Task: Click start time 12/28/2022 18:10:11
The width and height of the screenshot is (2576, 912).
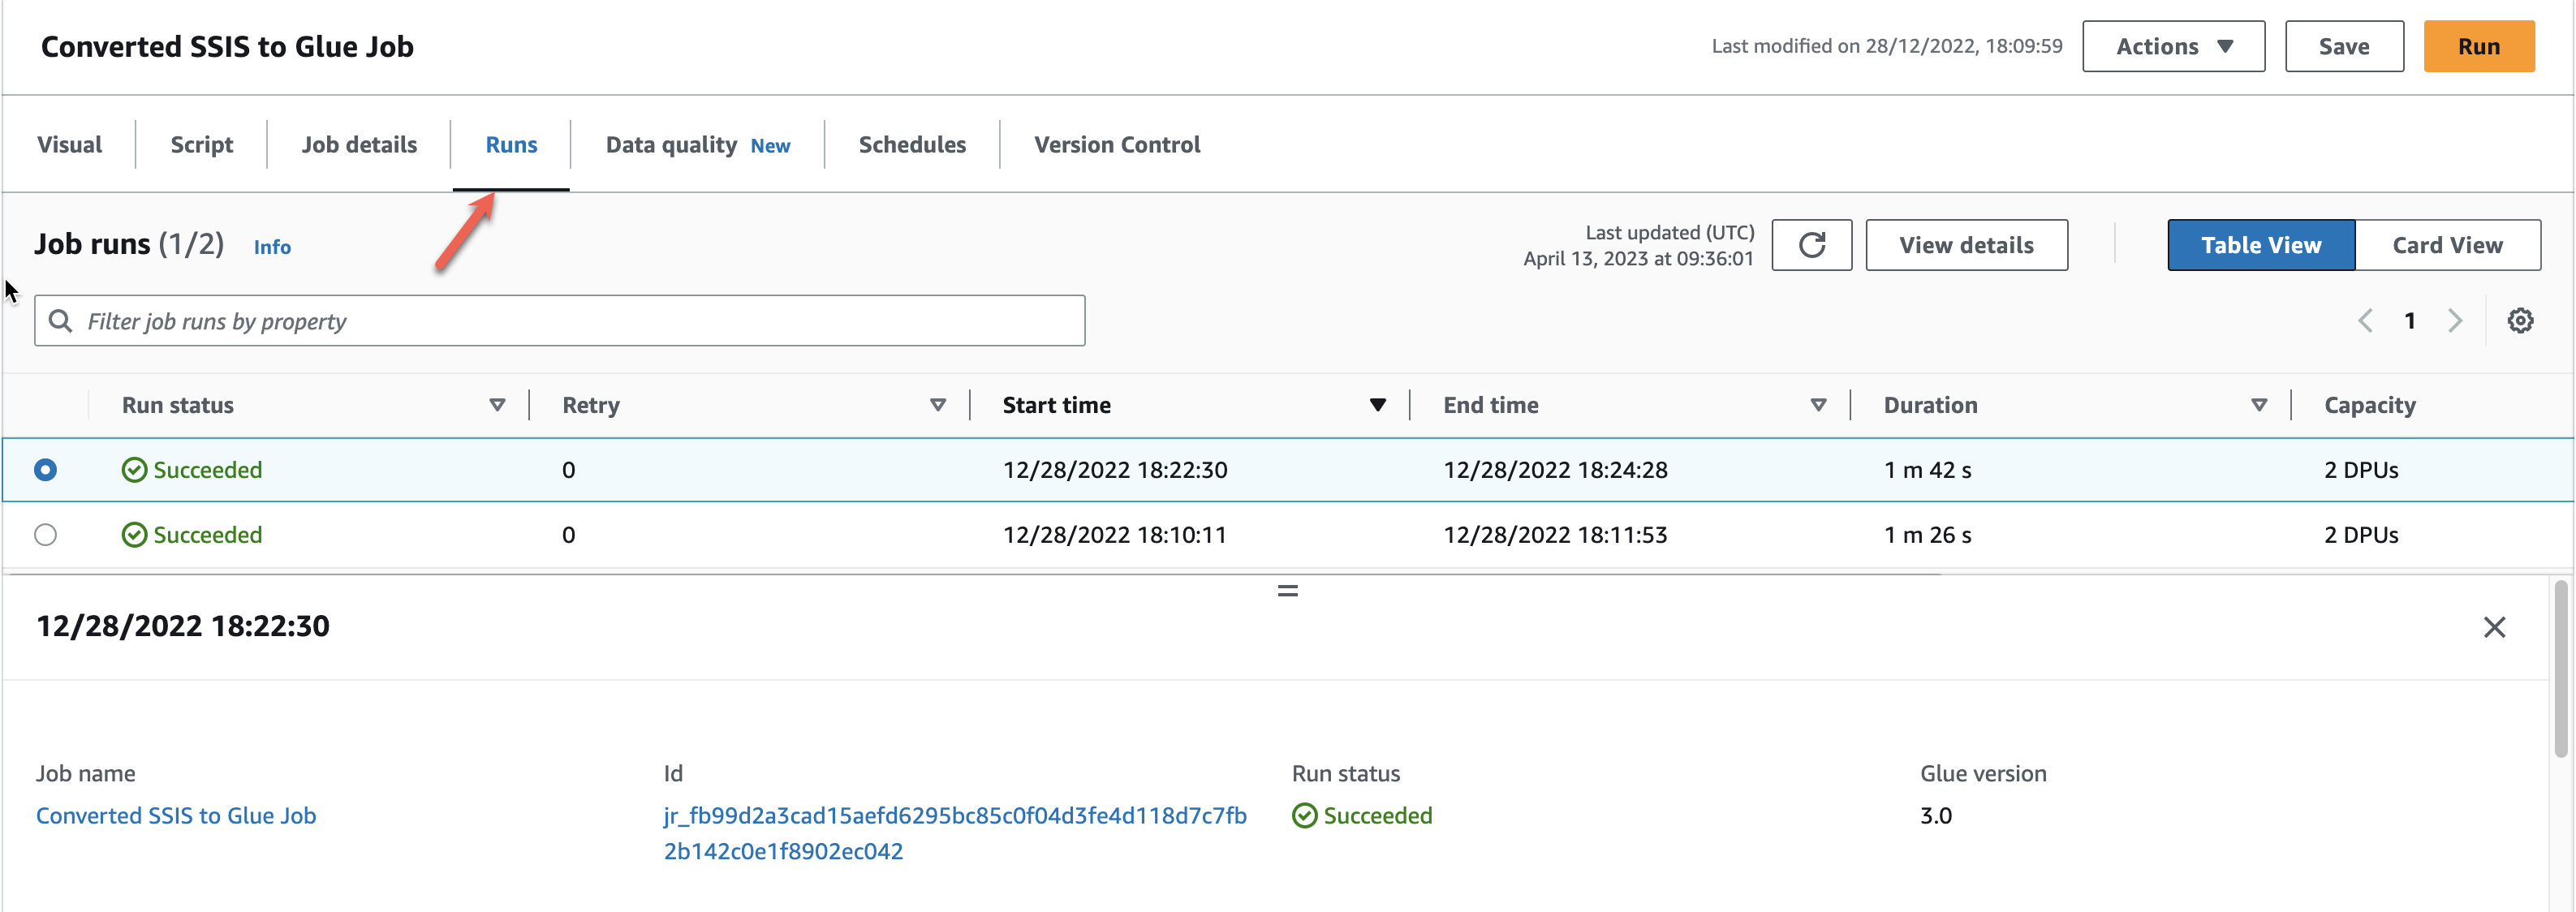Action: [x=1115, y=535]
